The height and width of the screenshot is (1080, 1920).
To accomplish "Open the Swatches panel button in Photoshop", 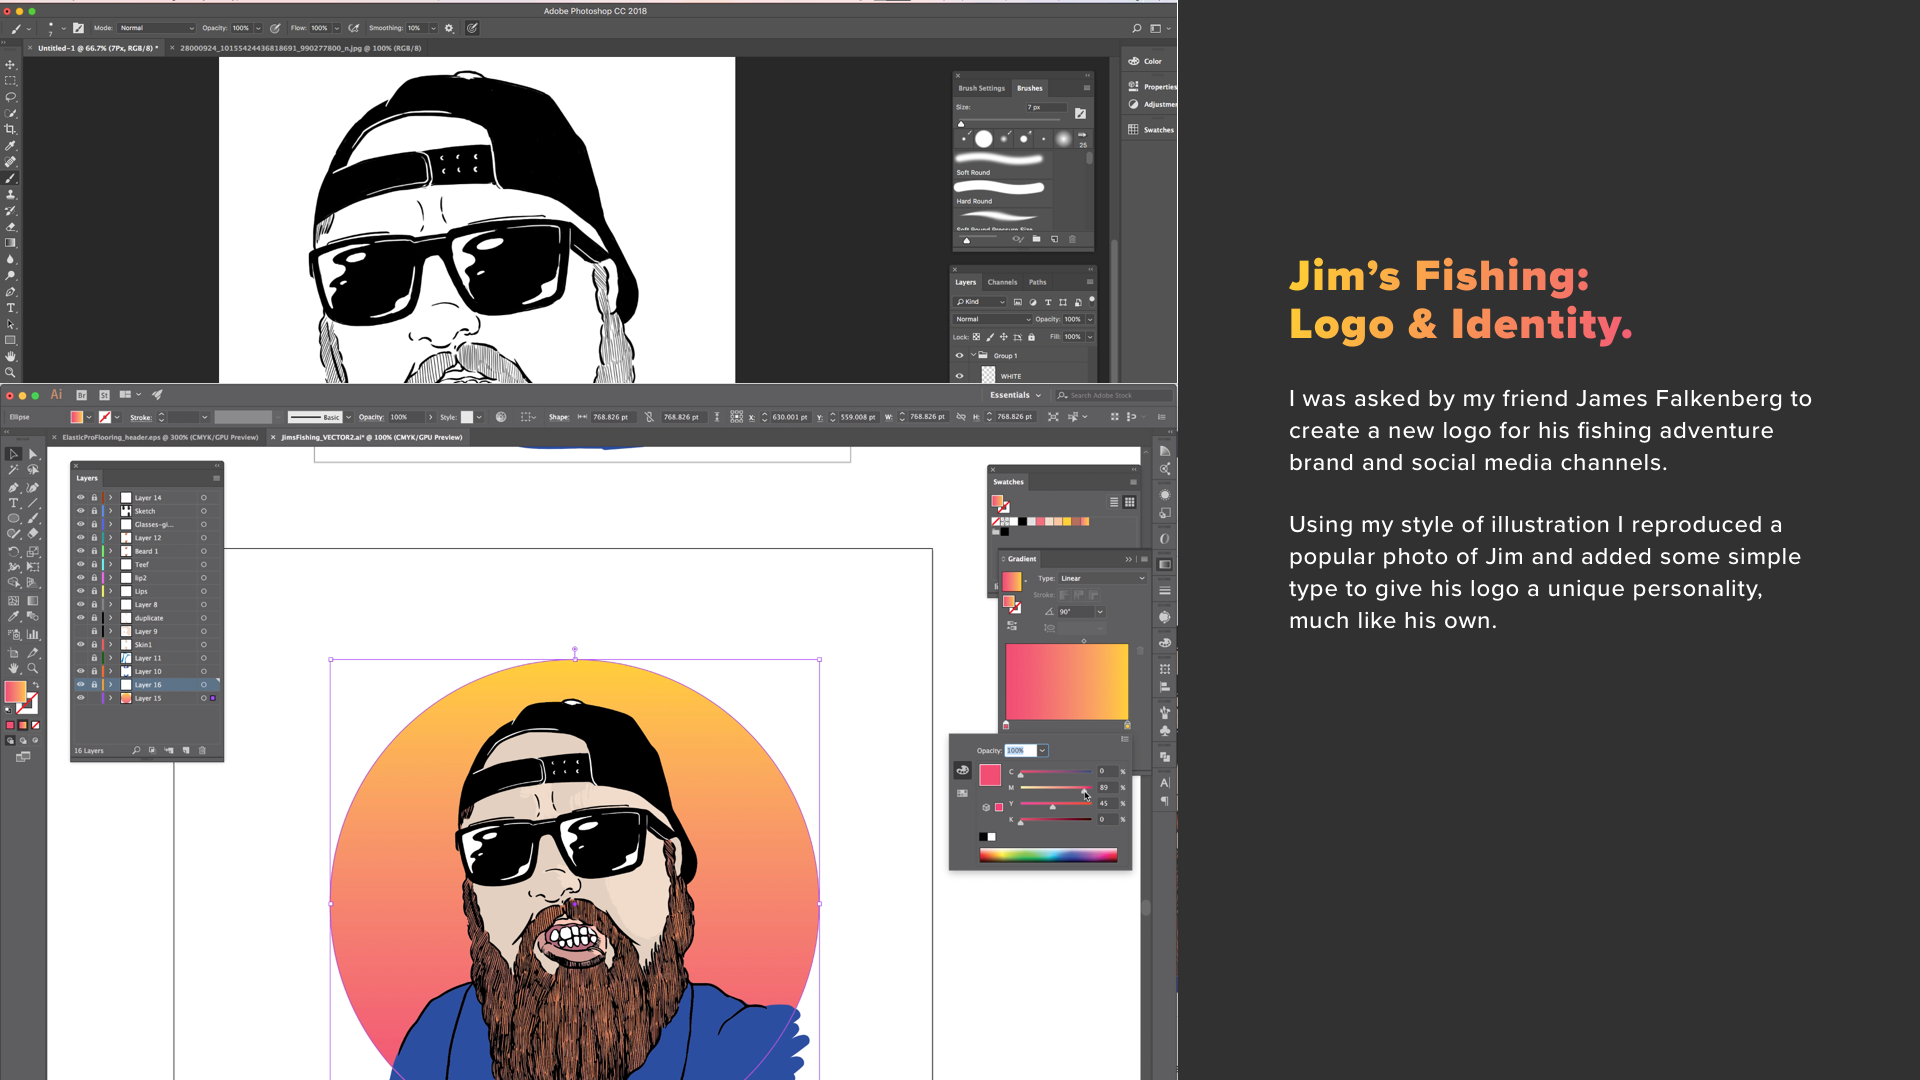I will coord(1151,130).
